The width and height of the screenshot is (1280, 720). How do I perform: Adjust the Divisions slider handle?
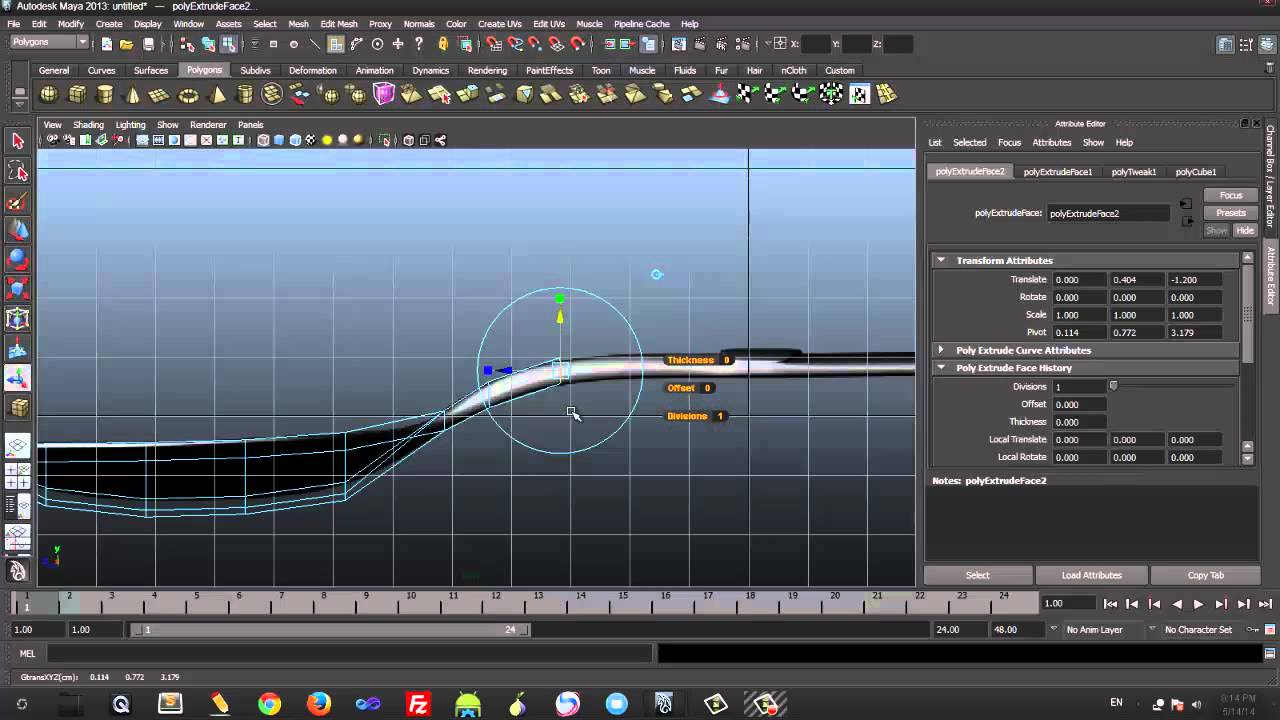point(1113,386)
